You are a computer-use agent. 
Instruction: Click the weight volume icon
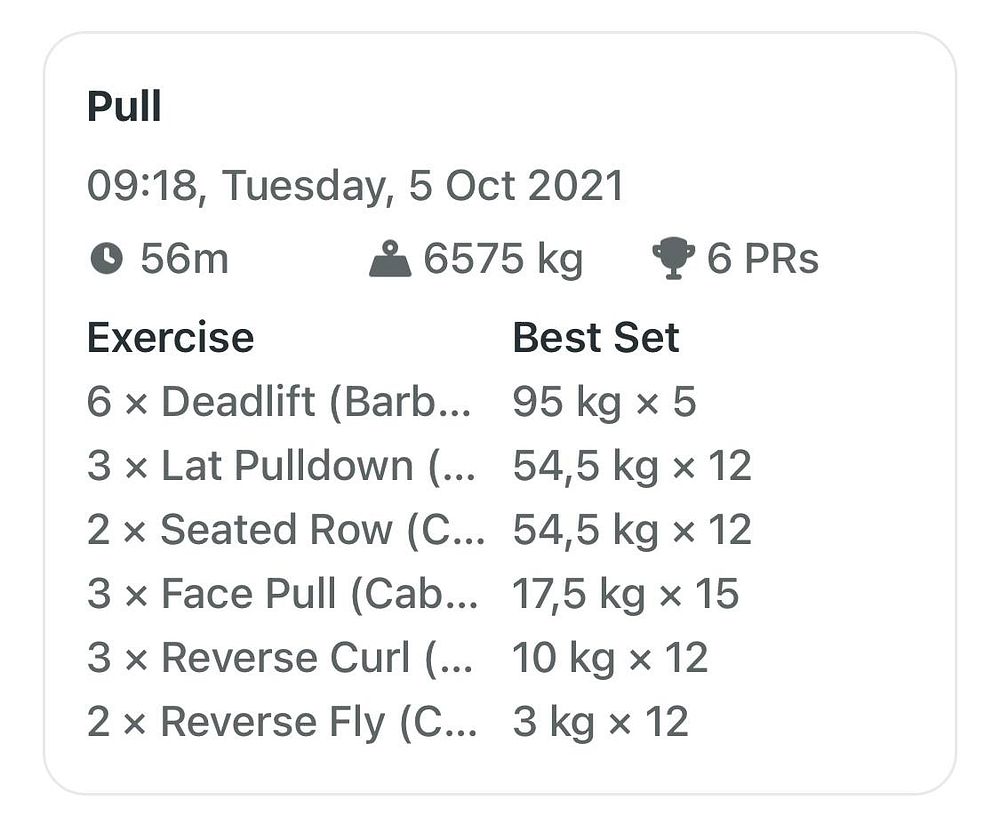coord(390,260)
